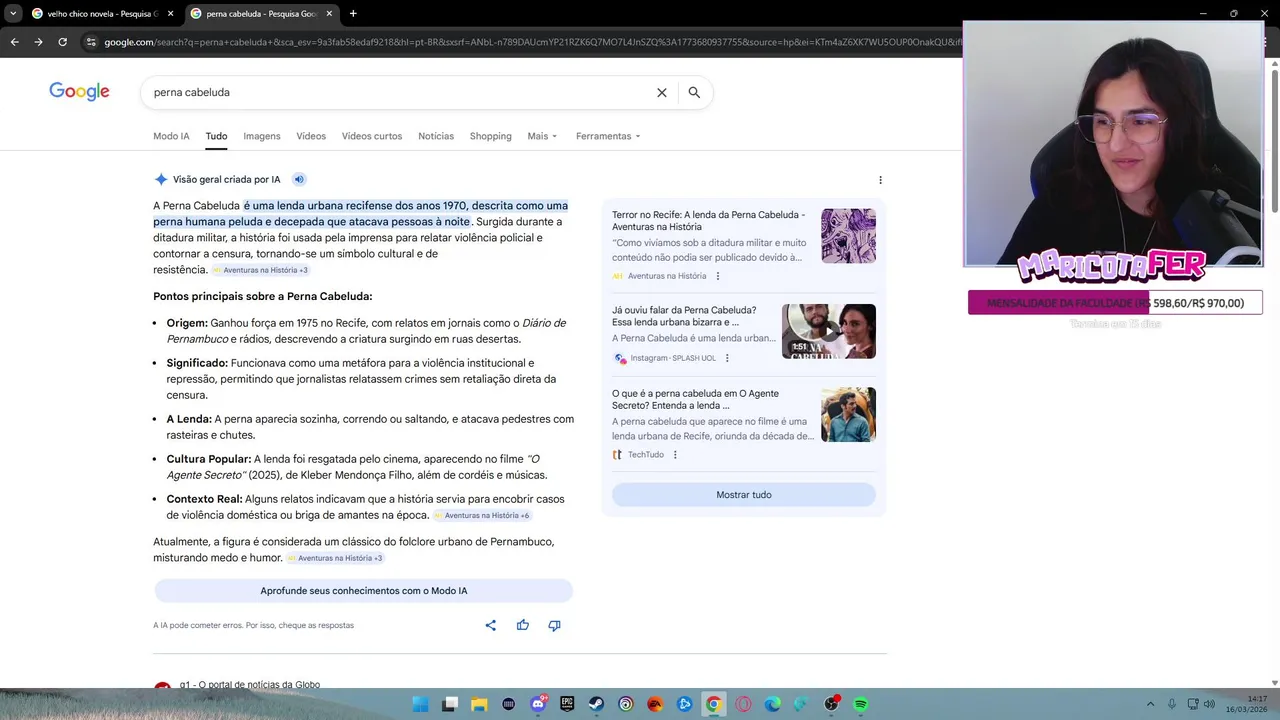Click the page vertical scrollbar

point(1274,140)
